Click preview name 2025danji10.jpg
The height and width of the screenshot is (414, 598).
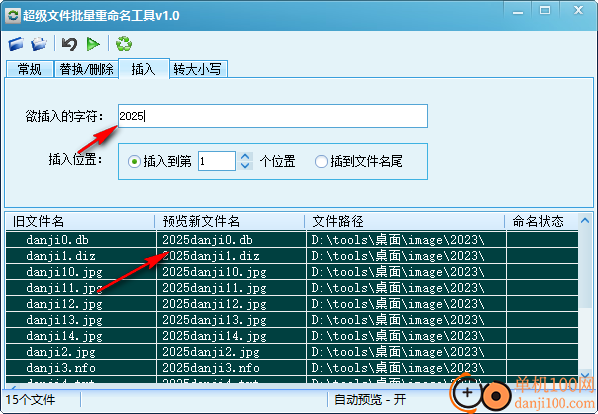[214, 272]
